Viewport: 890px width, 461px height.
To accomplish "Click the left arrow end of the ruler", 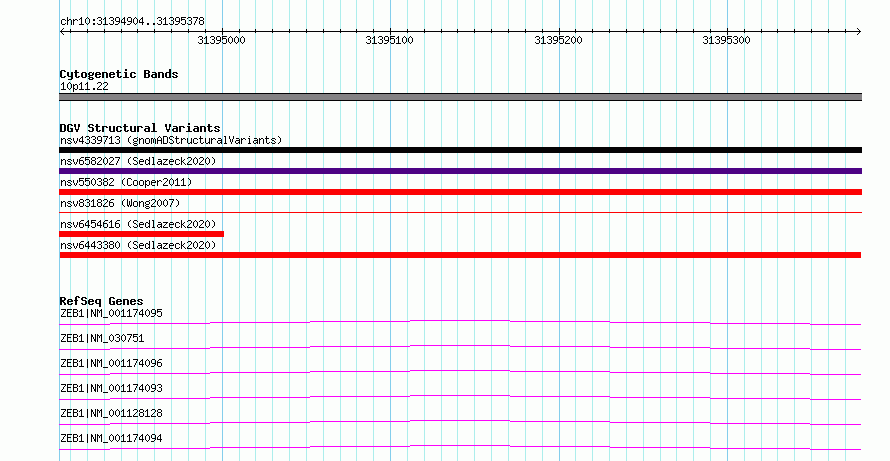I will (x=63, y=31).
